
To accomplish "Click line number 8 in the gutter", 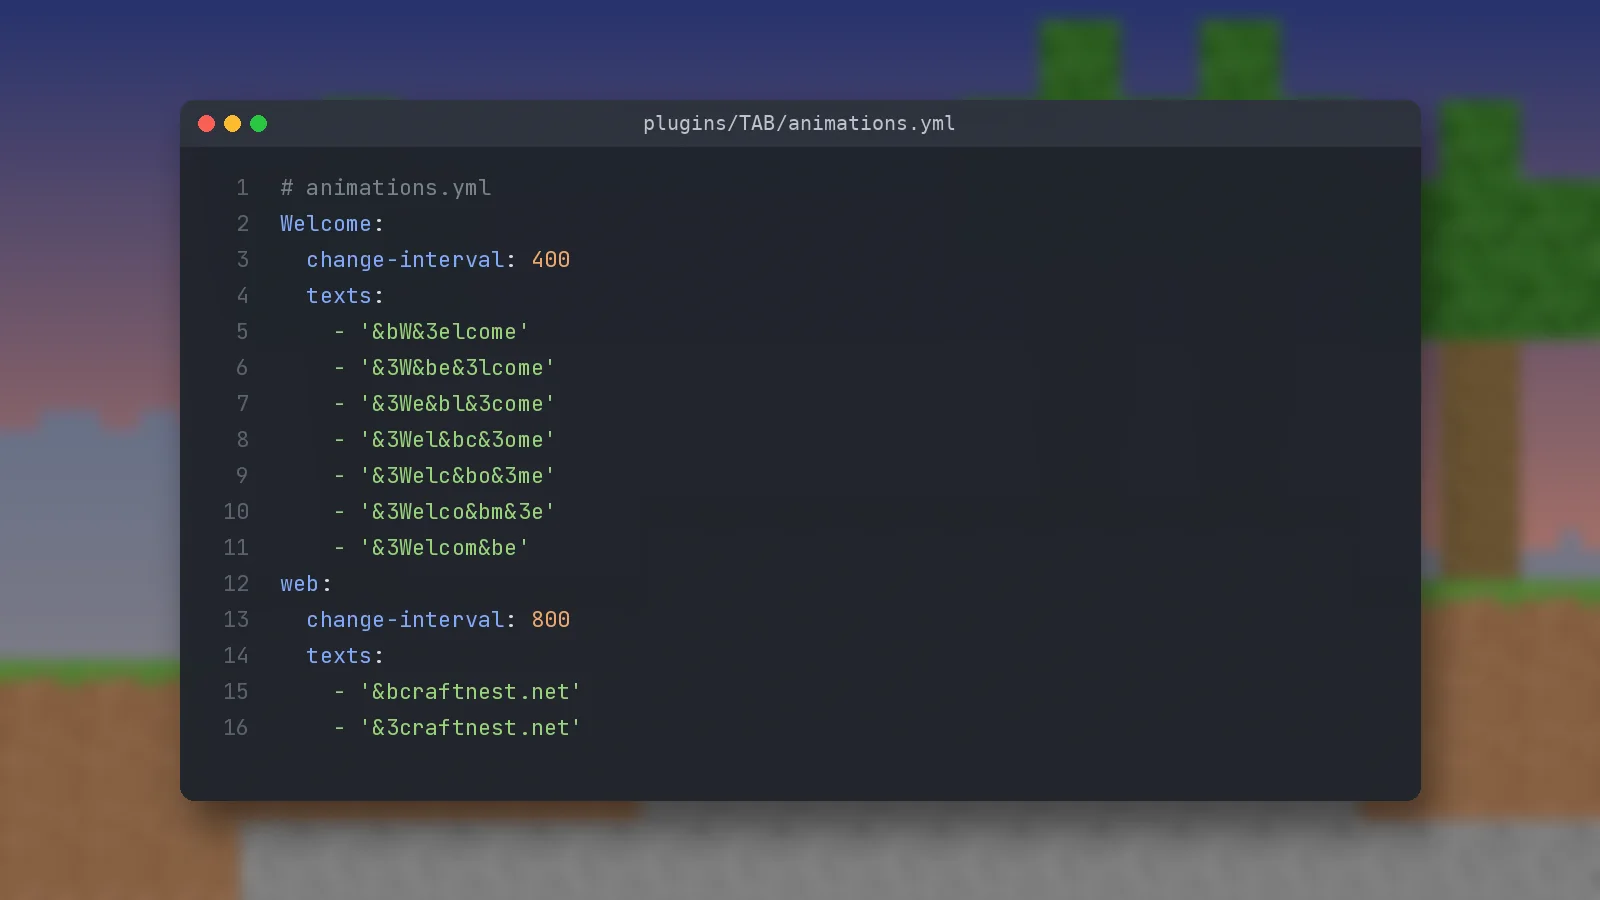I will pos(242,440).
